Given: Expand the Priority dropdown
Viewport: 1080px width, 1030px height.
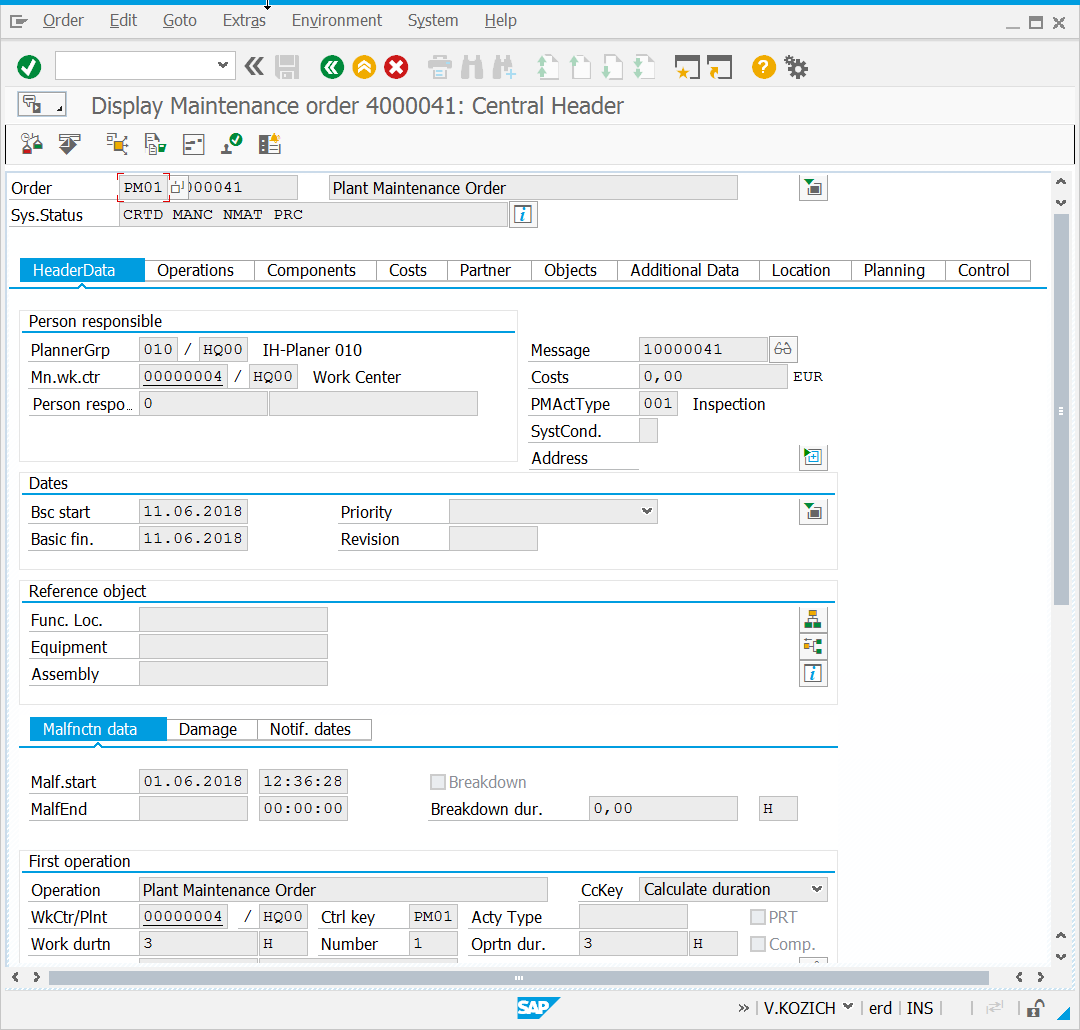Looking at the screenshot, I should tap(647, 511).
